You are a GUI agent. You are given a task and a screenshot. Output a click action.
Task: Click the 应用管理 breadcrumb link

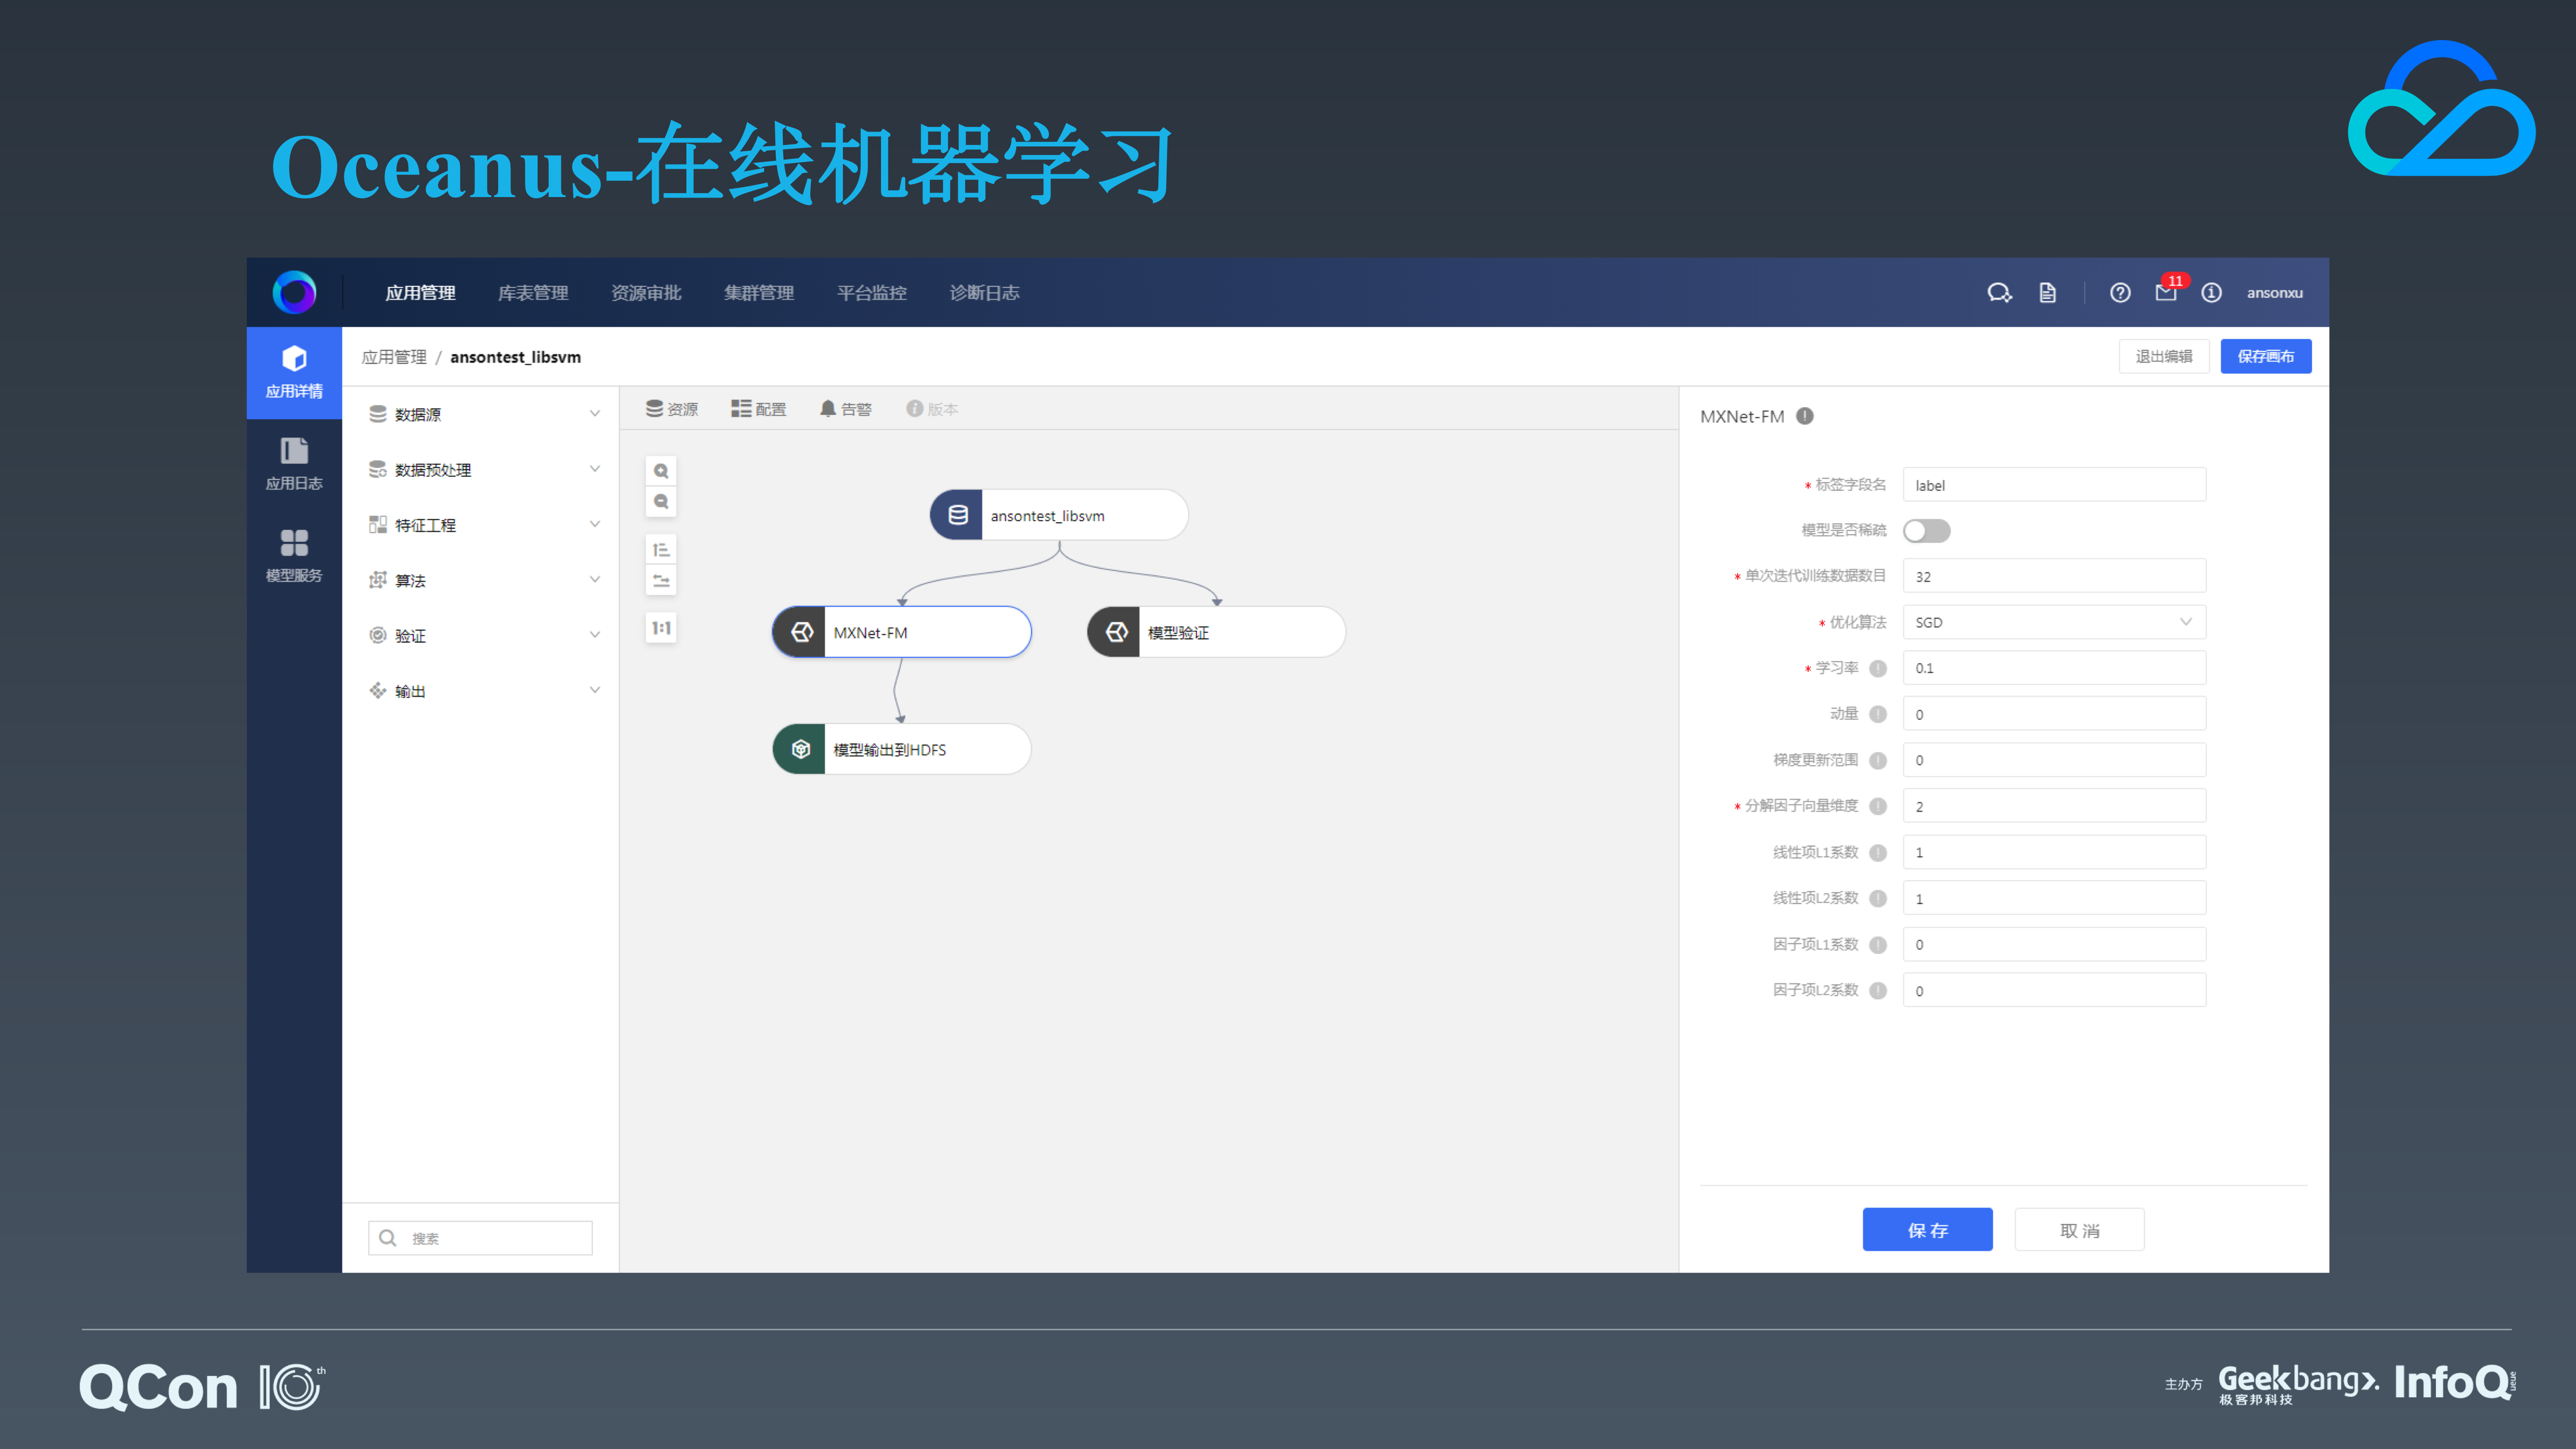(x=394, y=357)
